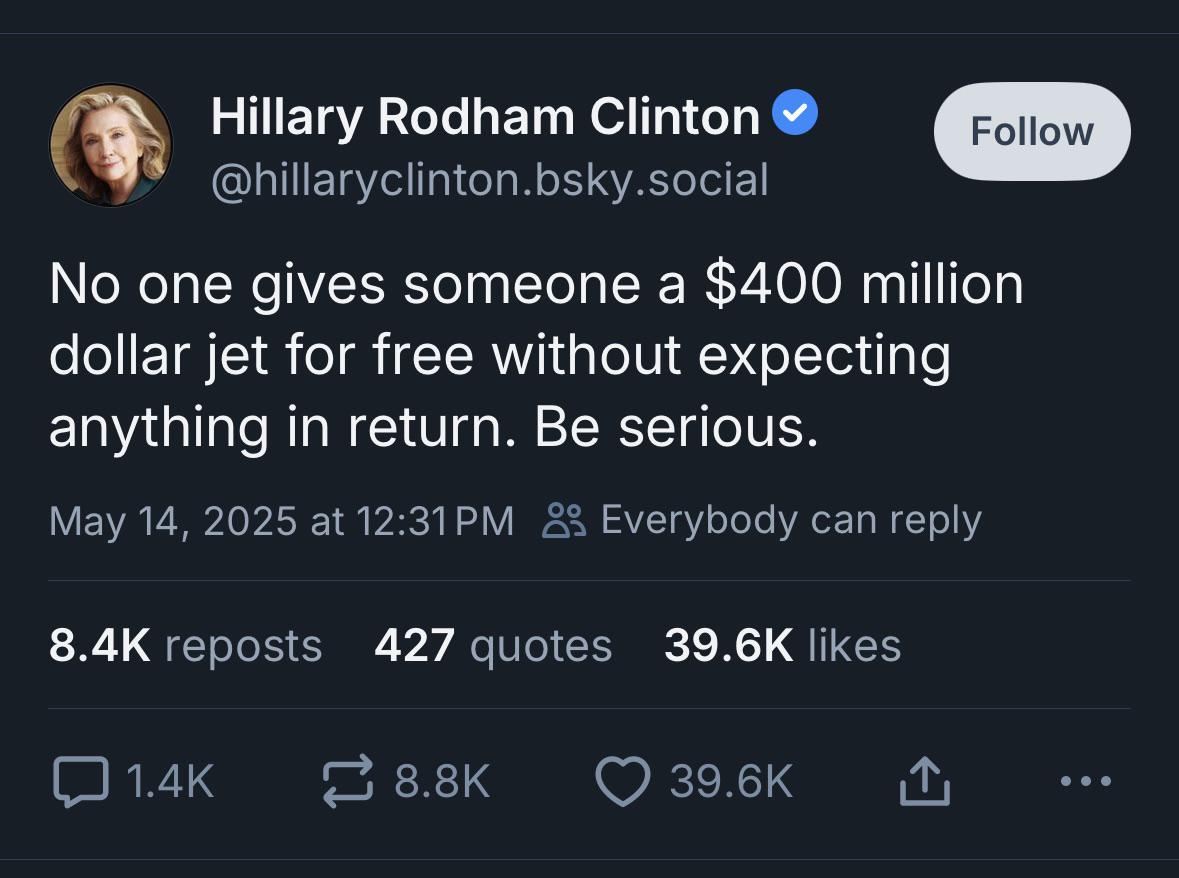Click the blue verified checkmark badge
This screenshot has width=1179, height=878.
(797, 116)
